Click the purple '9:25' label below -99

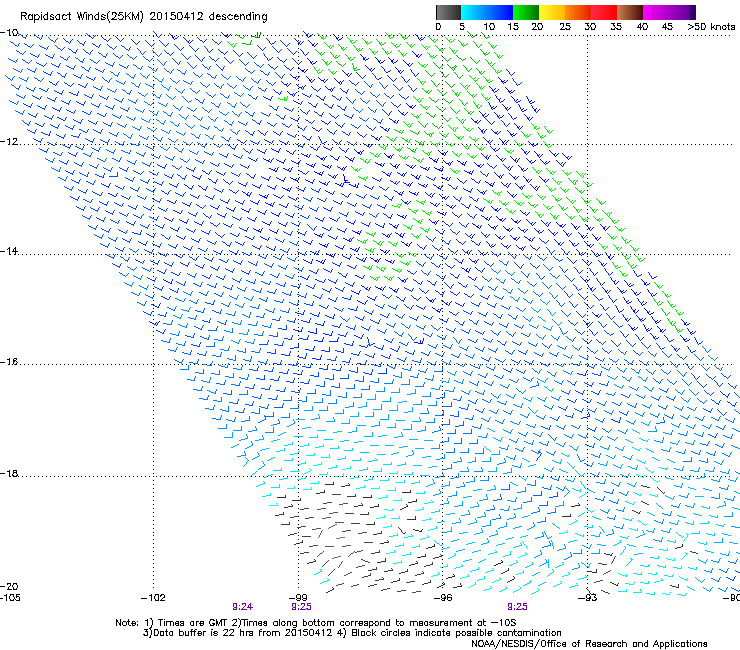(301, 607)
